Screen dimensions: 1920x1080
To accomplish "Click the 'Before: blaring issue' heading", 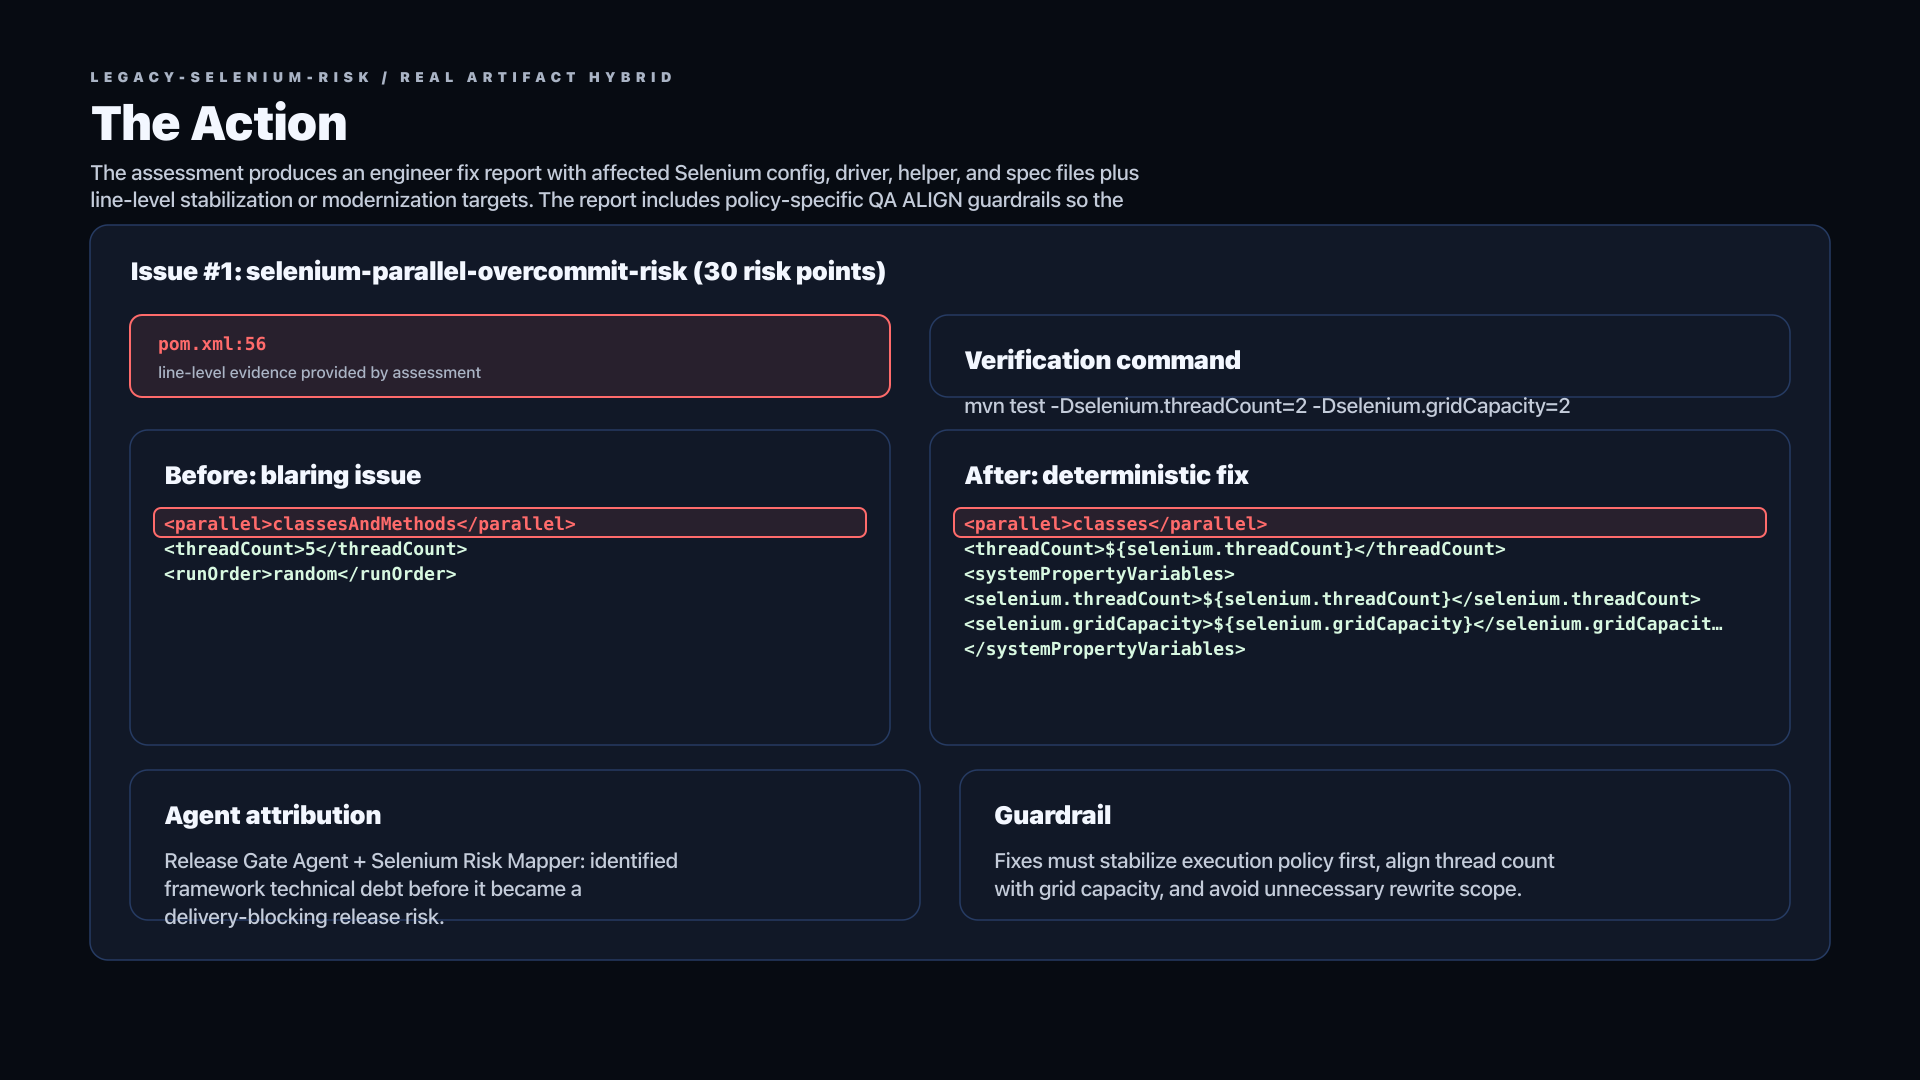I will click(292, 475).
